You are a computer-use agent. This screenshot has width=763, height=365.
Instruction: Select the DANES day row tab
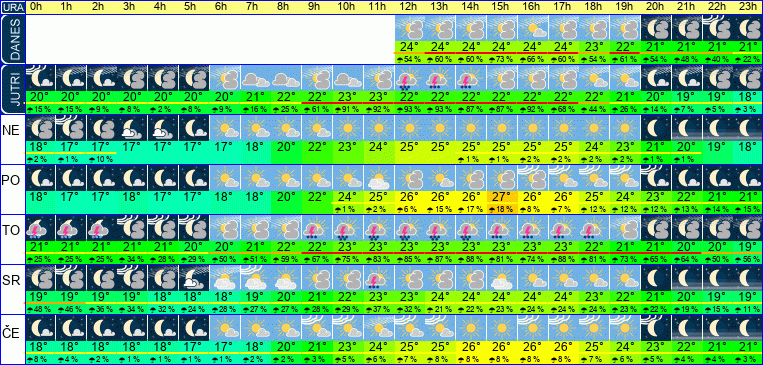click(x=12, y=39)
